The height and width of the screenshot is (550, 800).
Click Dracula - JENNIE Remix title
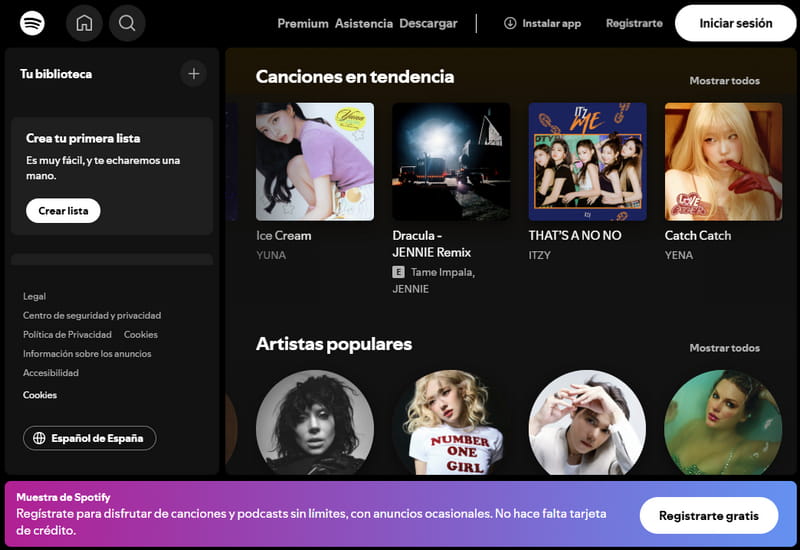tap(432, 244)
